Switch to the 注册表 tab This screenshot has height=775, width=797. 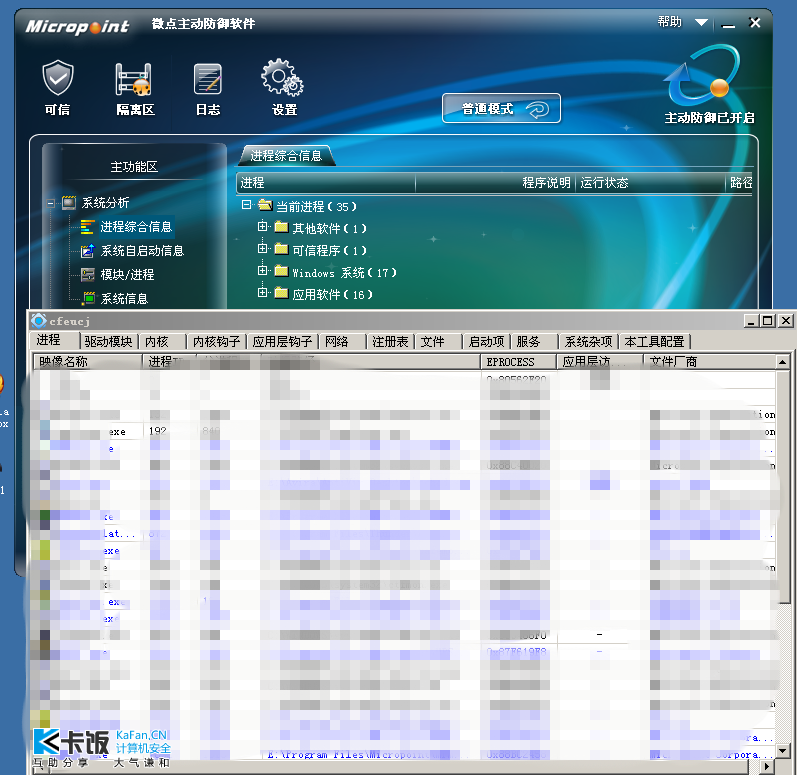[x=390, y=342]
